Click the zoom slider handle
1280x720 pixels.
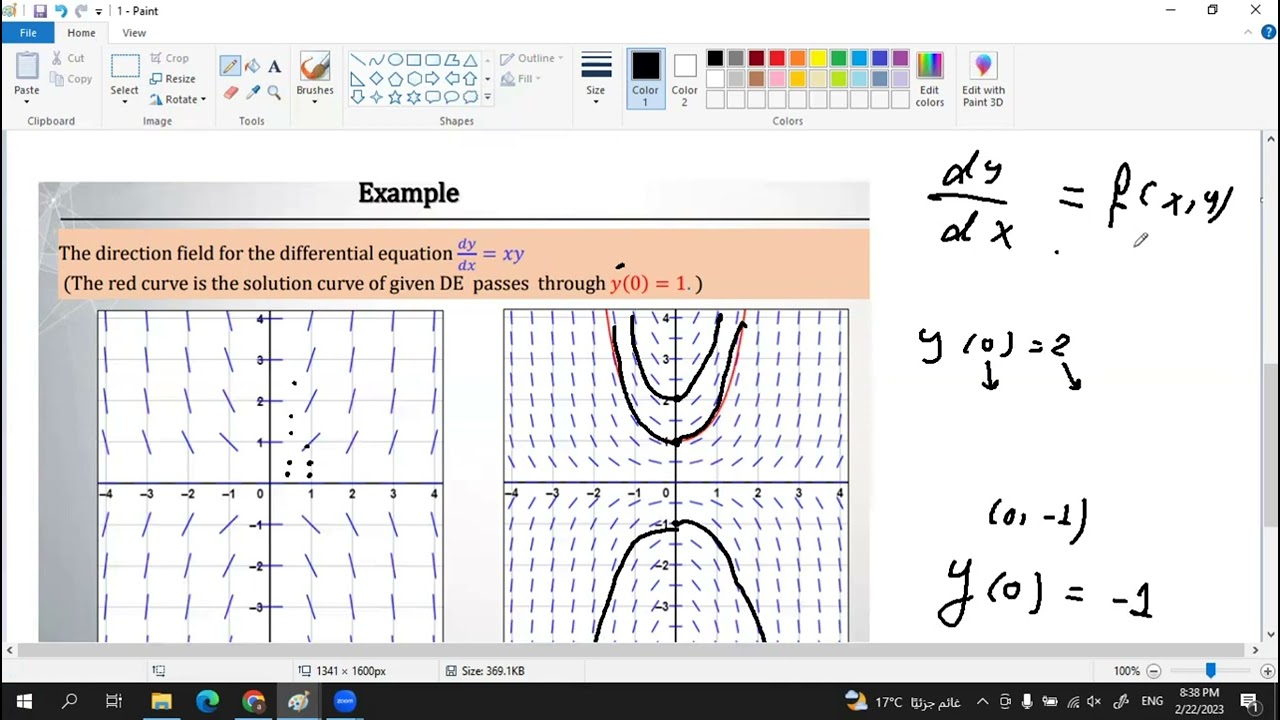click(1210, 671)
